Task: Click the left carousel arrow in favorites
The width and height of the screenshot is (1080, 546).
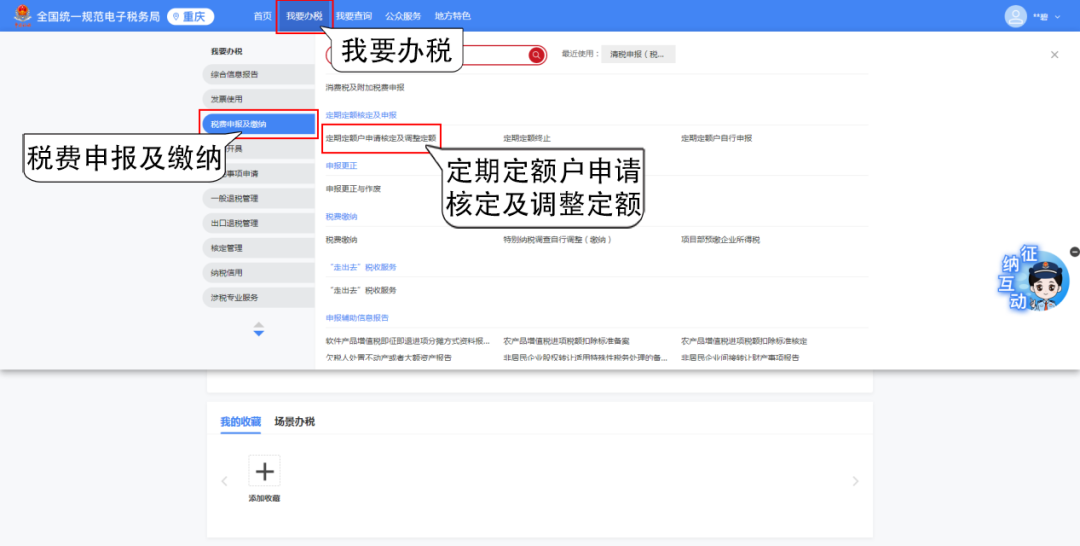Action: click(x=225, y=481)
